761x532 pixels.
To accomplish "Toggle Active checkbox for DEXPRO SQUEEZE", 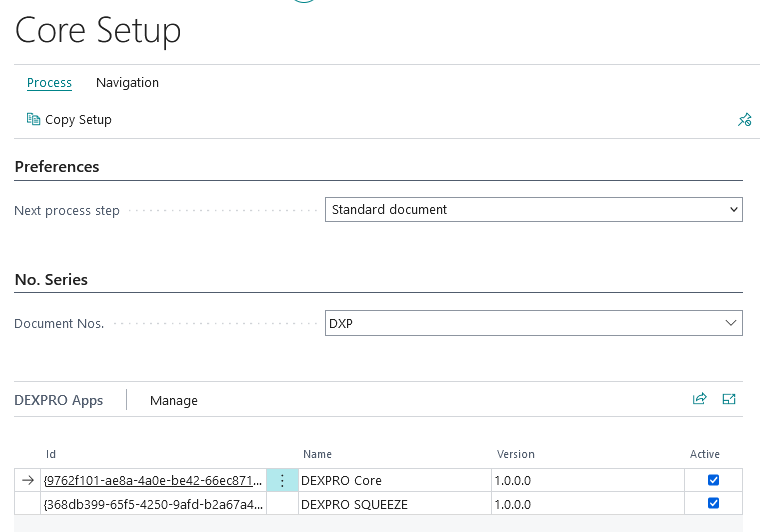I will pyautogui.click(x=713, y=504).
